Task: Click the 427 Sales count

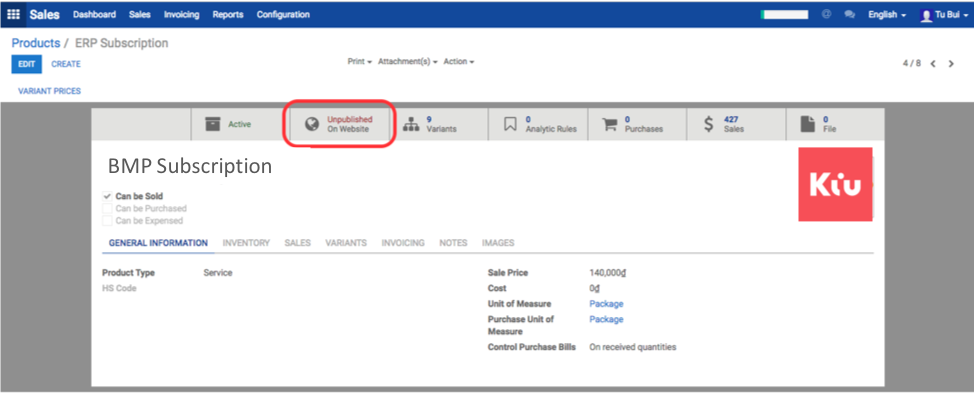Action: (x=731, y=119)
